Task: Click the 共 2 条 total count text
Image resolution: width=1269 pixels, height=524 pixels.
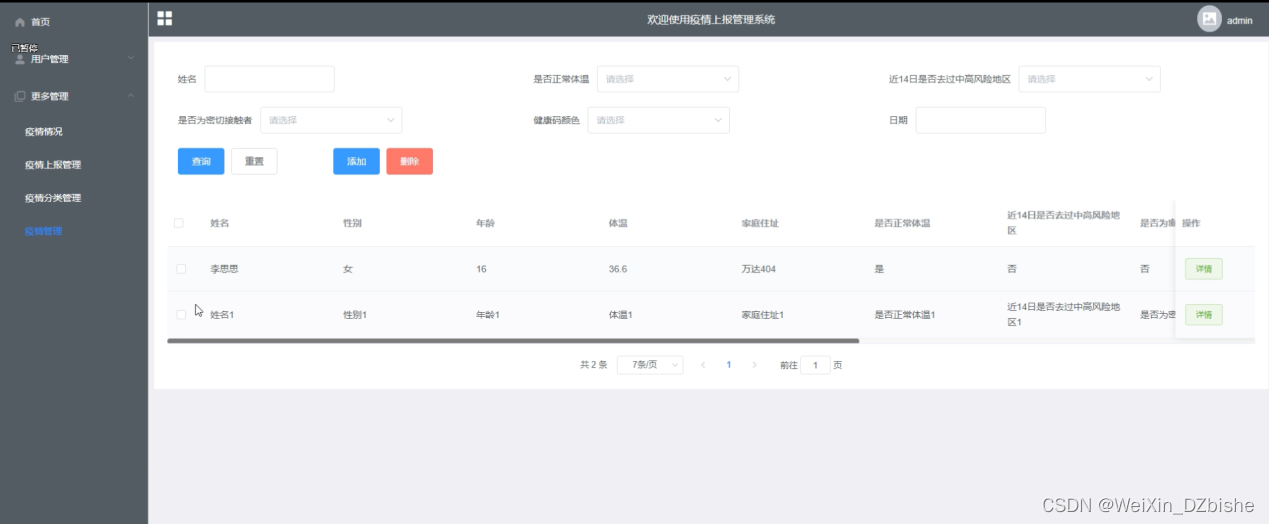Action: [x=593, y=365]
